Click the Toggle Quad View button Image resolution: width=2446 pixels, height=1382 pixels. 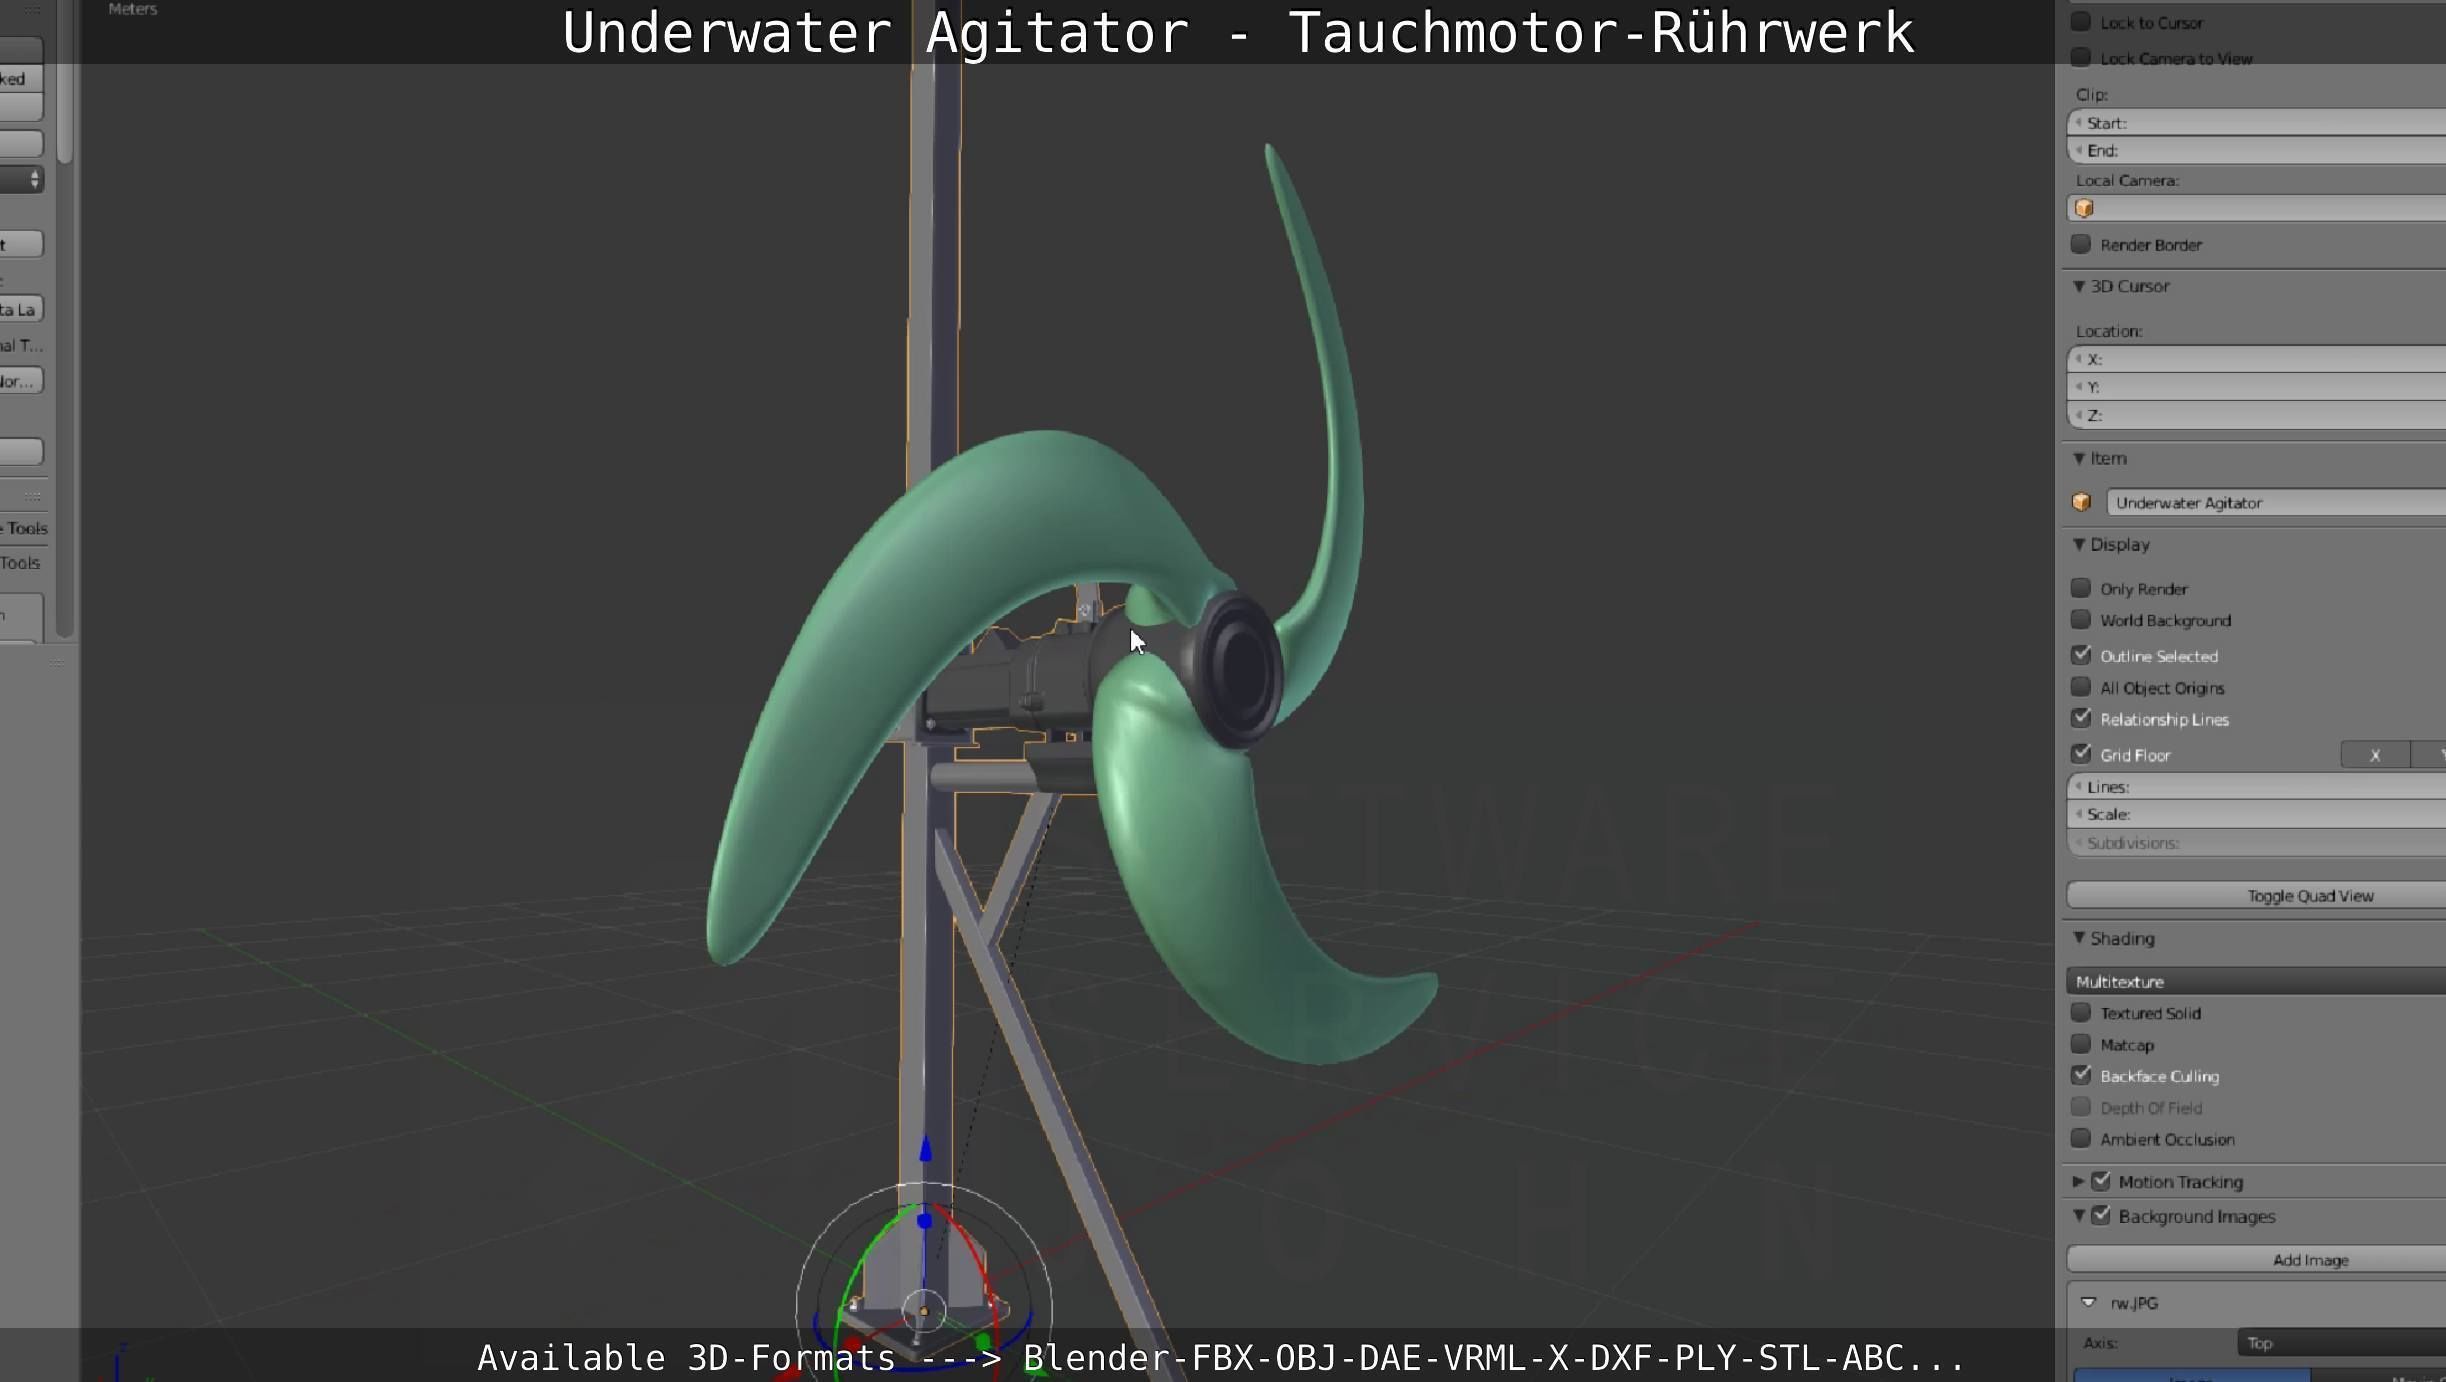[x=2256, y=895]
